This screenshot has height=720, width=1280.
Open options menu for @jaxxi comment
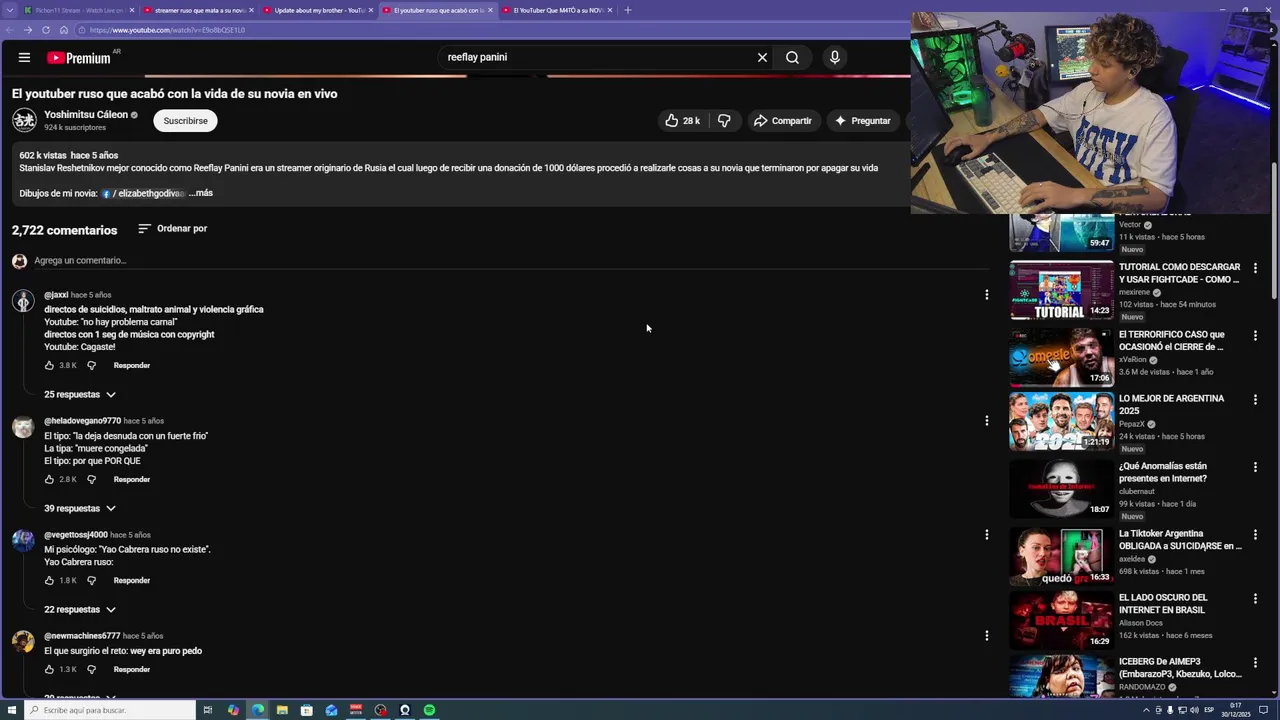(986, 294)
